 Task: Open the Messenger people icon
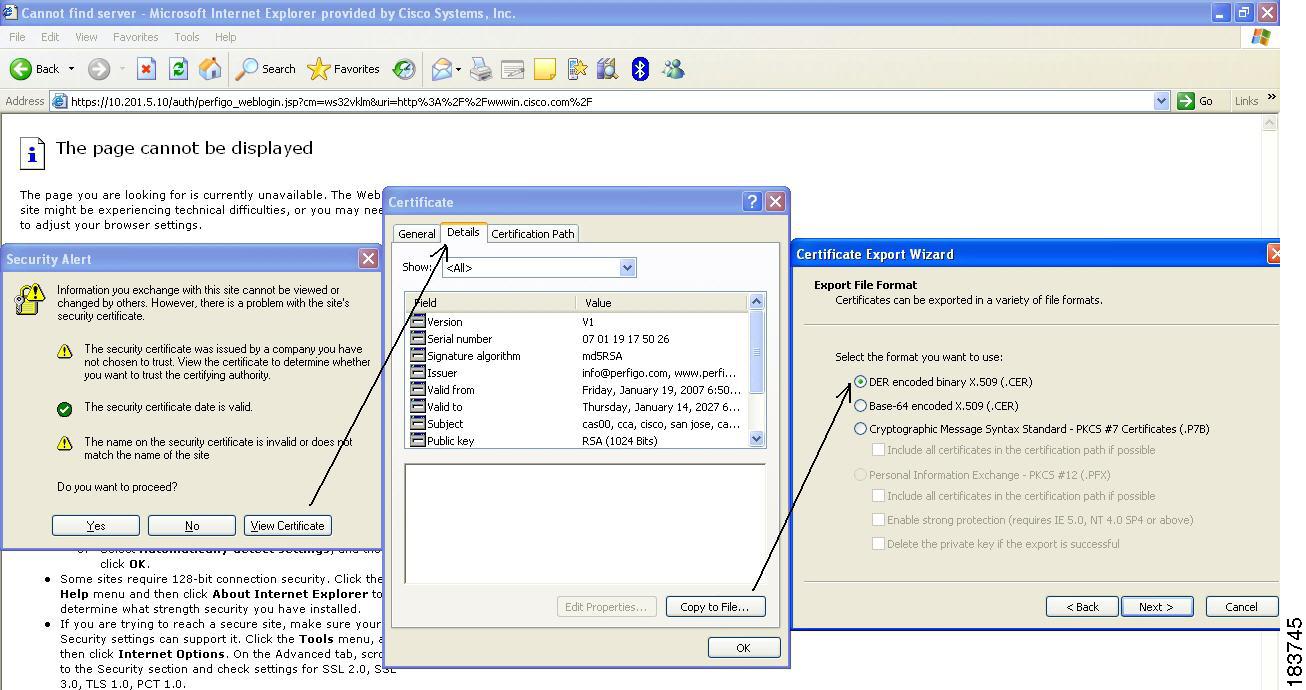tap(673, 69)
